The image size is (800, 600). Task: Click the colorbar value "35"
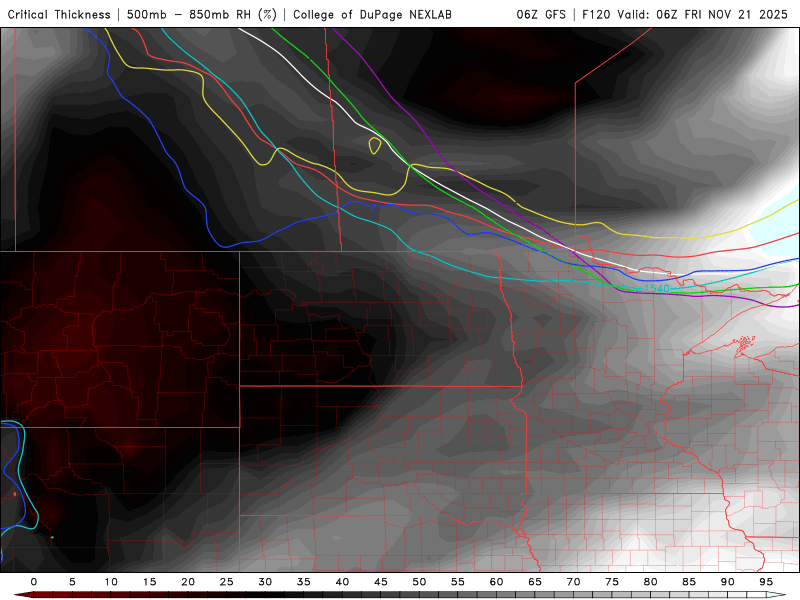(x=304, y=582)
